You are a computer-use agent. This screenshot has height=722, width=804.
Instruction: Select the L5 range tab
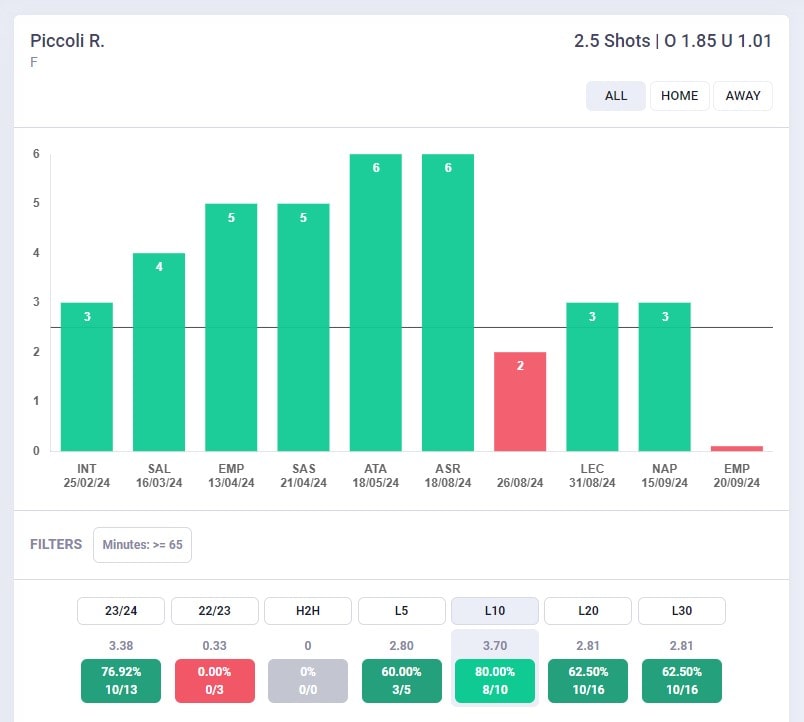point(401,611)
